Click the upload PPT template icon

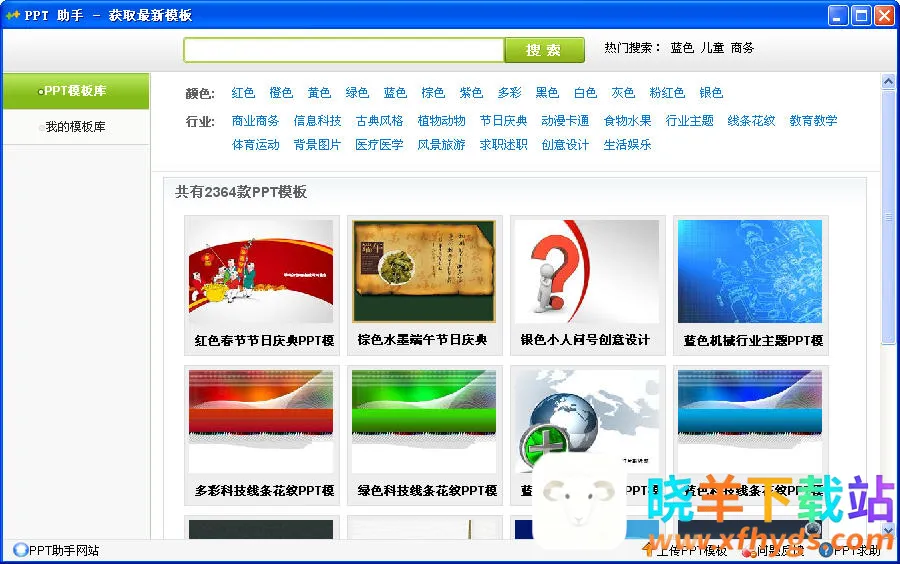point(649,550)
